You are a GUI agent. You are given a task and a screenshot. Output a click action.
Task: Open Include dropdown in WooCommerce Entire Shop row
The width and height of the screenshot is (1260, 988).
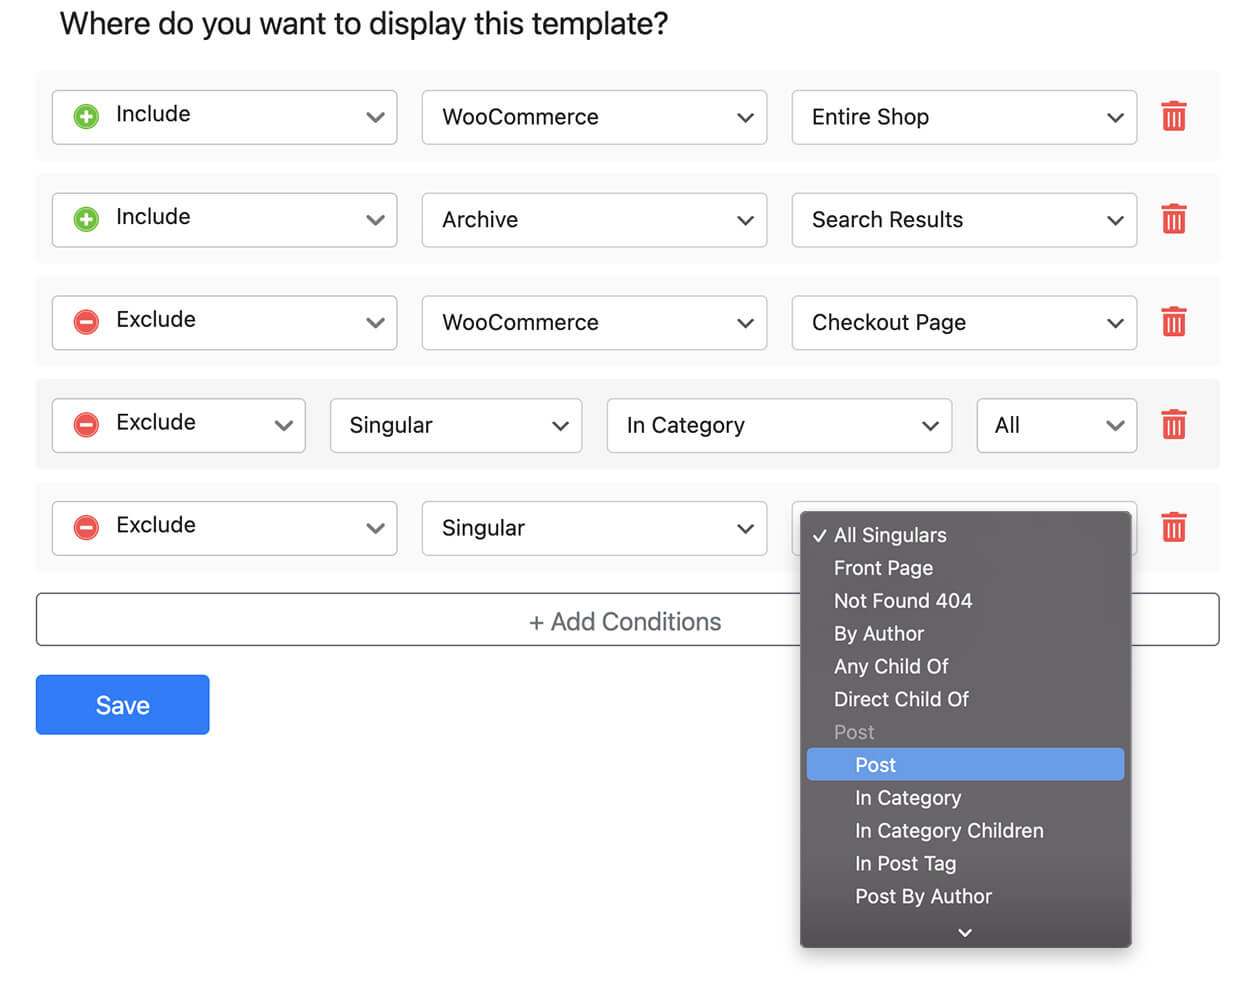[x=225, y=117]
